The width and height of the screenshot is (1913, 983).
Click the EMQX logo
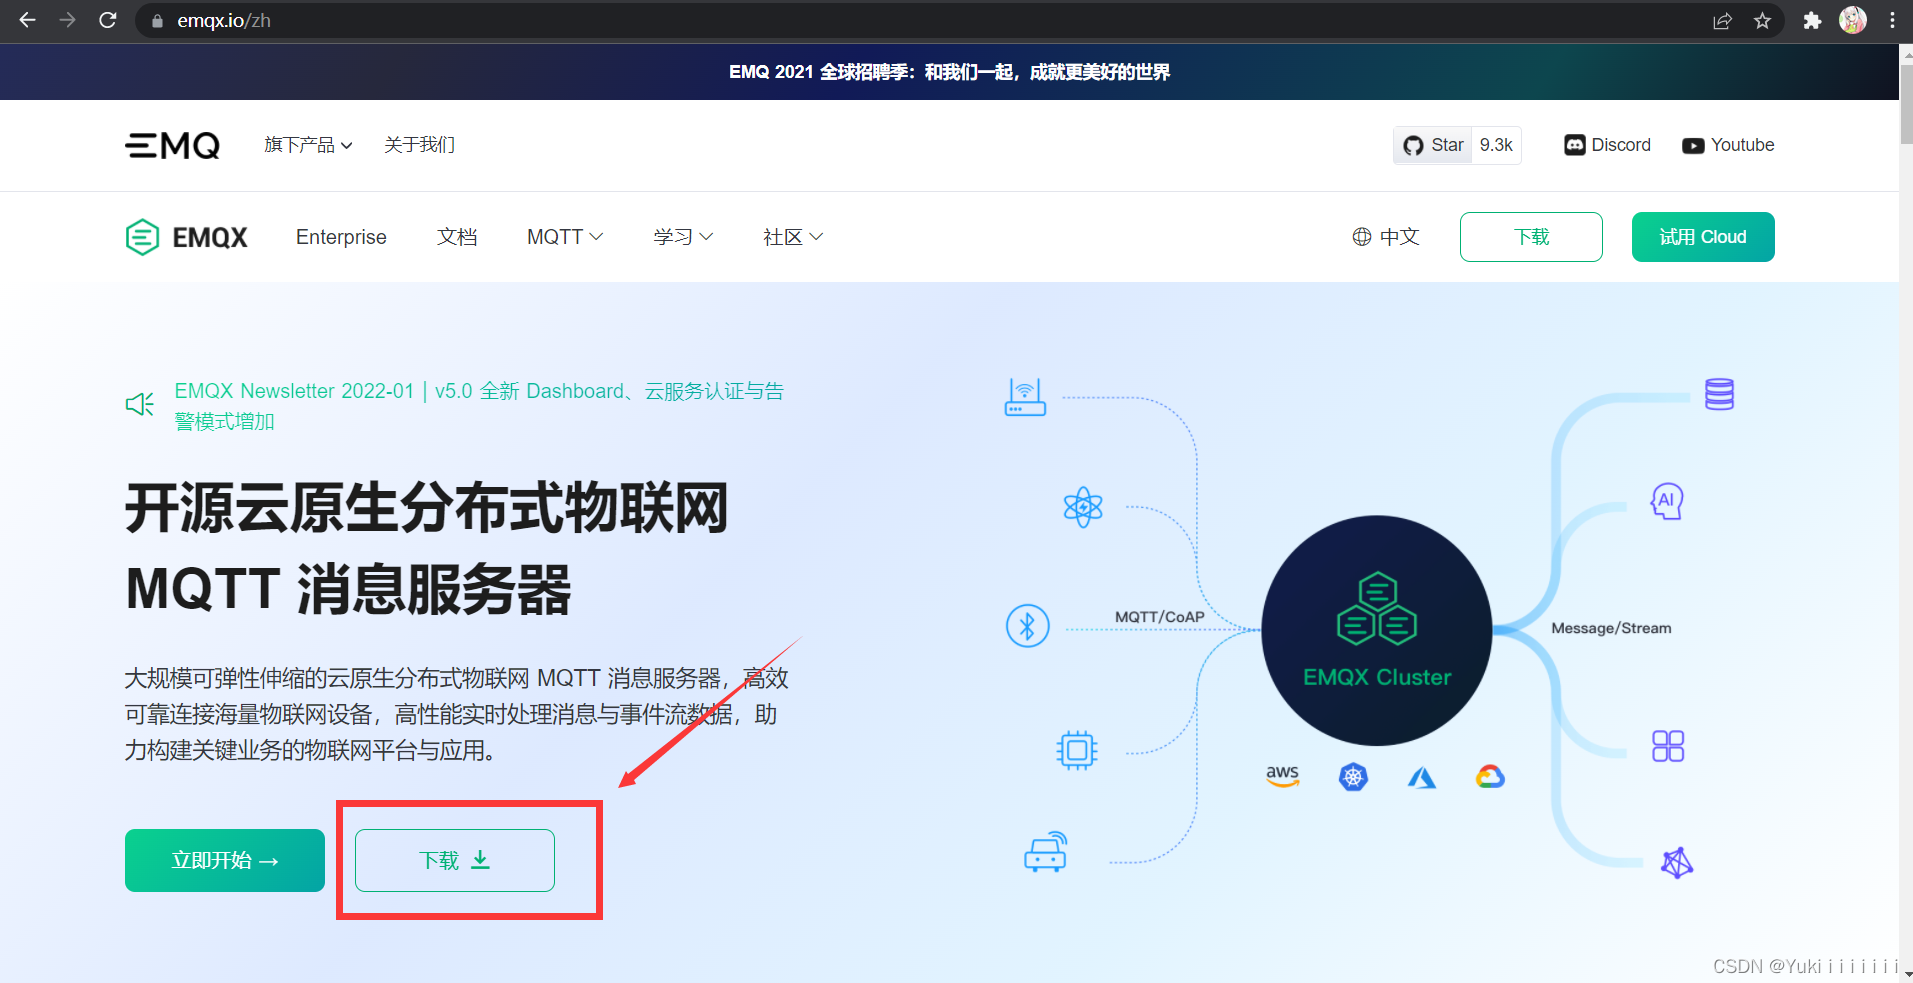pos(186,237)
